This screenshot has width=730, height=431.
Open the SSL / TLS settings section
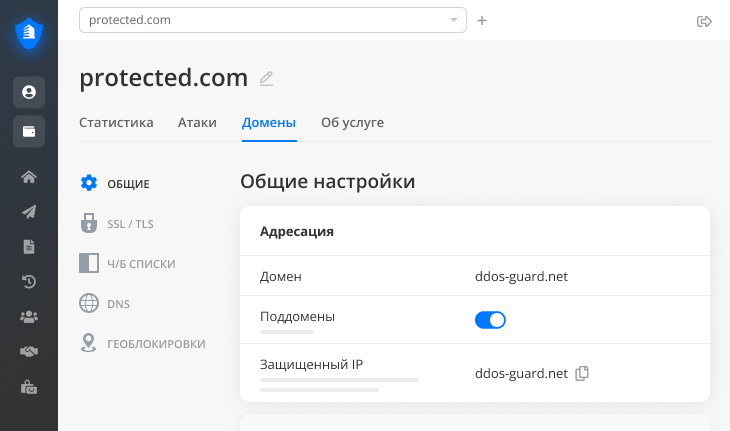click(130, 224)
